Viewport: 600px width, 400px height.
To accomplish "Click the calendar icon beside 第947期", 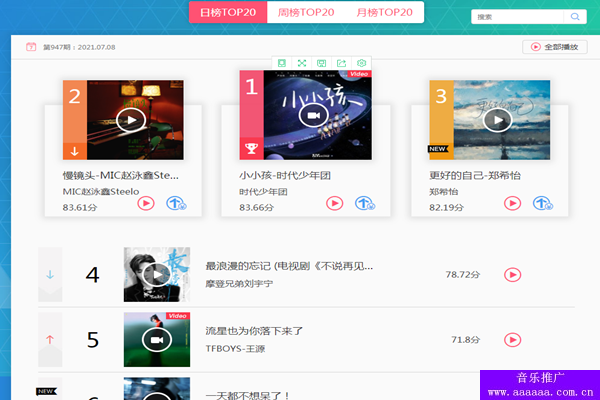I will 31,47.
